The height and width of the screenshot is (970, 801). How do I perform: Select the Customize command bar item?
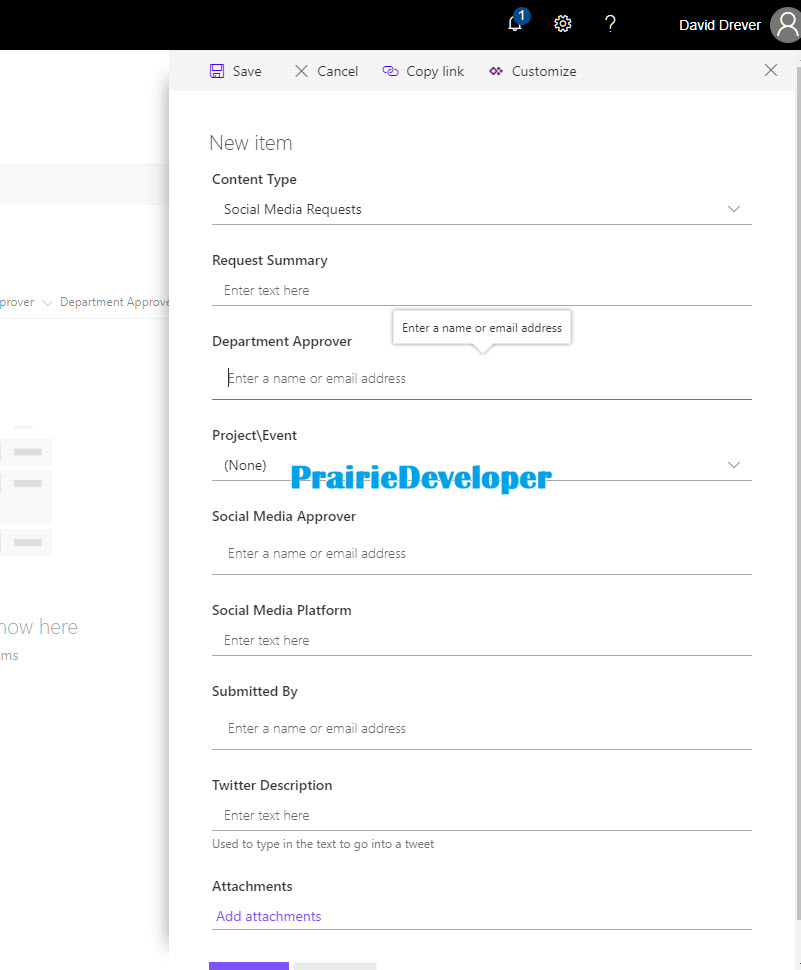[x=533, y=71]
